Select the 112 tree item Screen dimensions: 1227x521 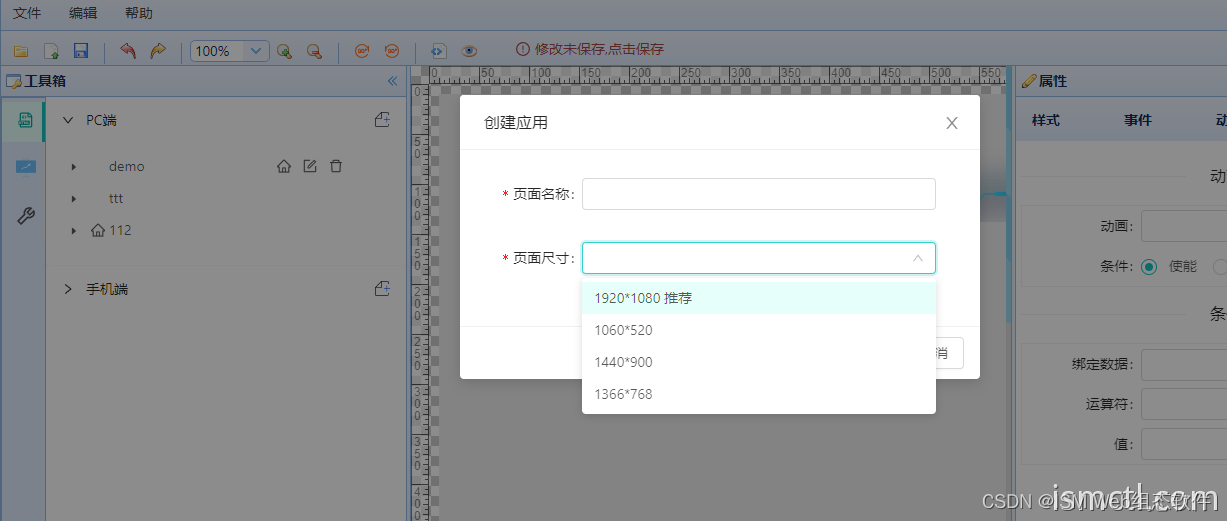point(120,230)
